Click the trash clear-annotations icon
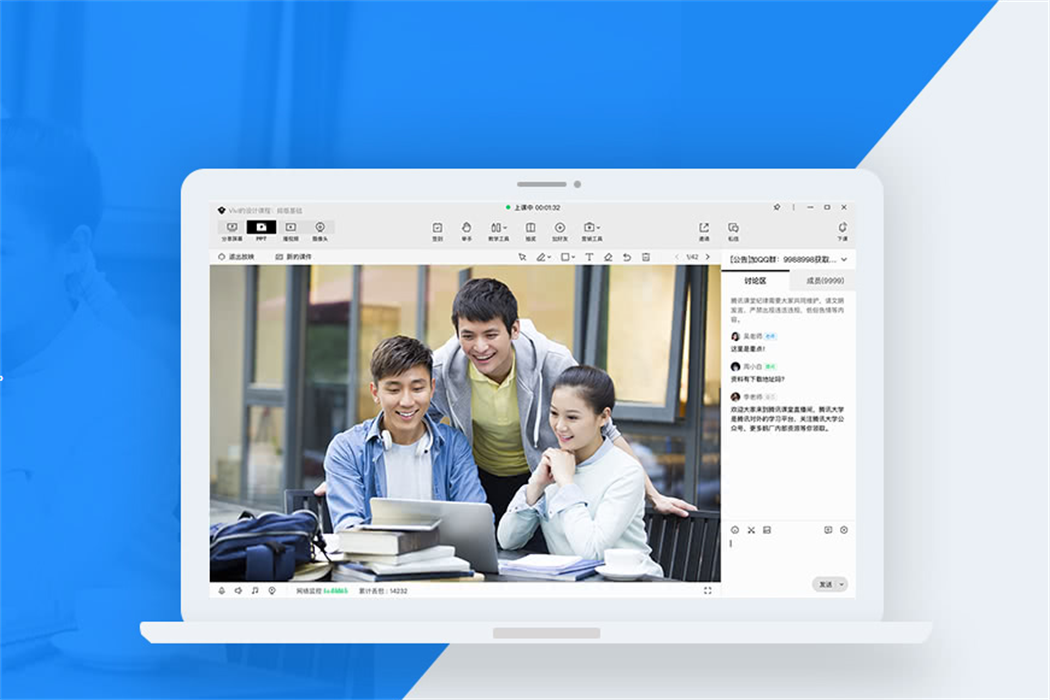 tap(646, 257)
